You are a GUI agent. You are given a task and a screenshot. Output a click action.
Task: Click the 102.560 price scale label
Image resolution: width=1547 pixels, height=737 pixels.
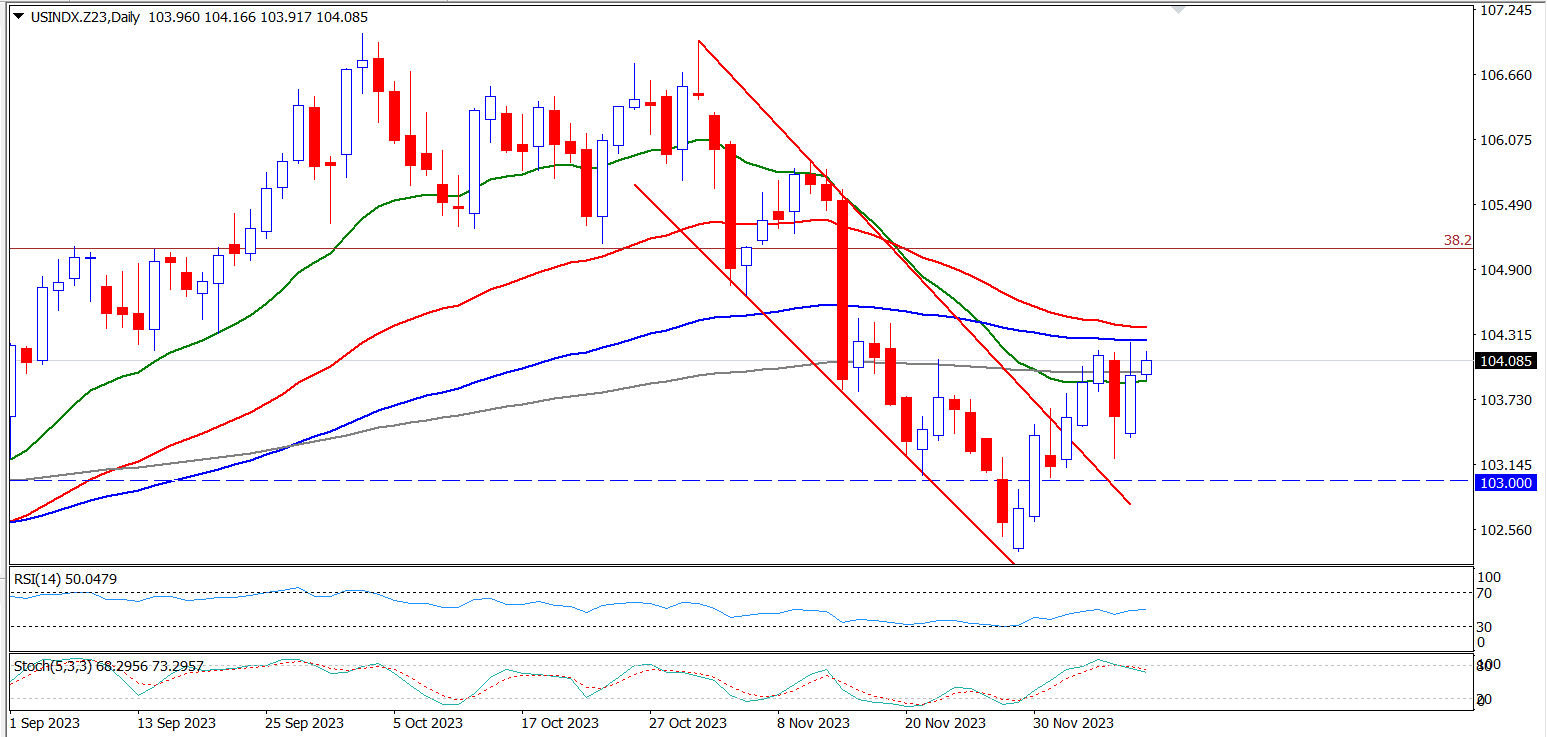coord(1505,530)
